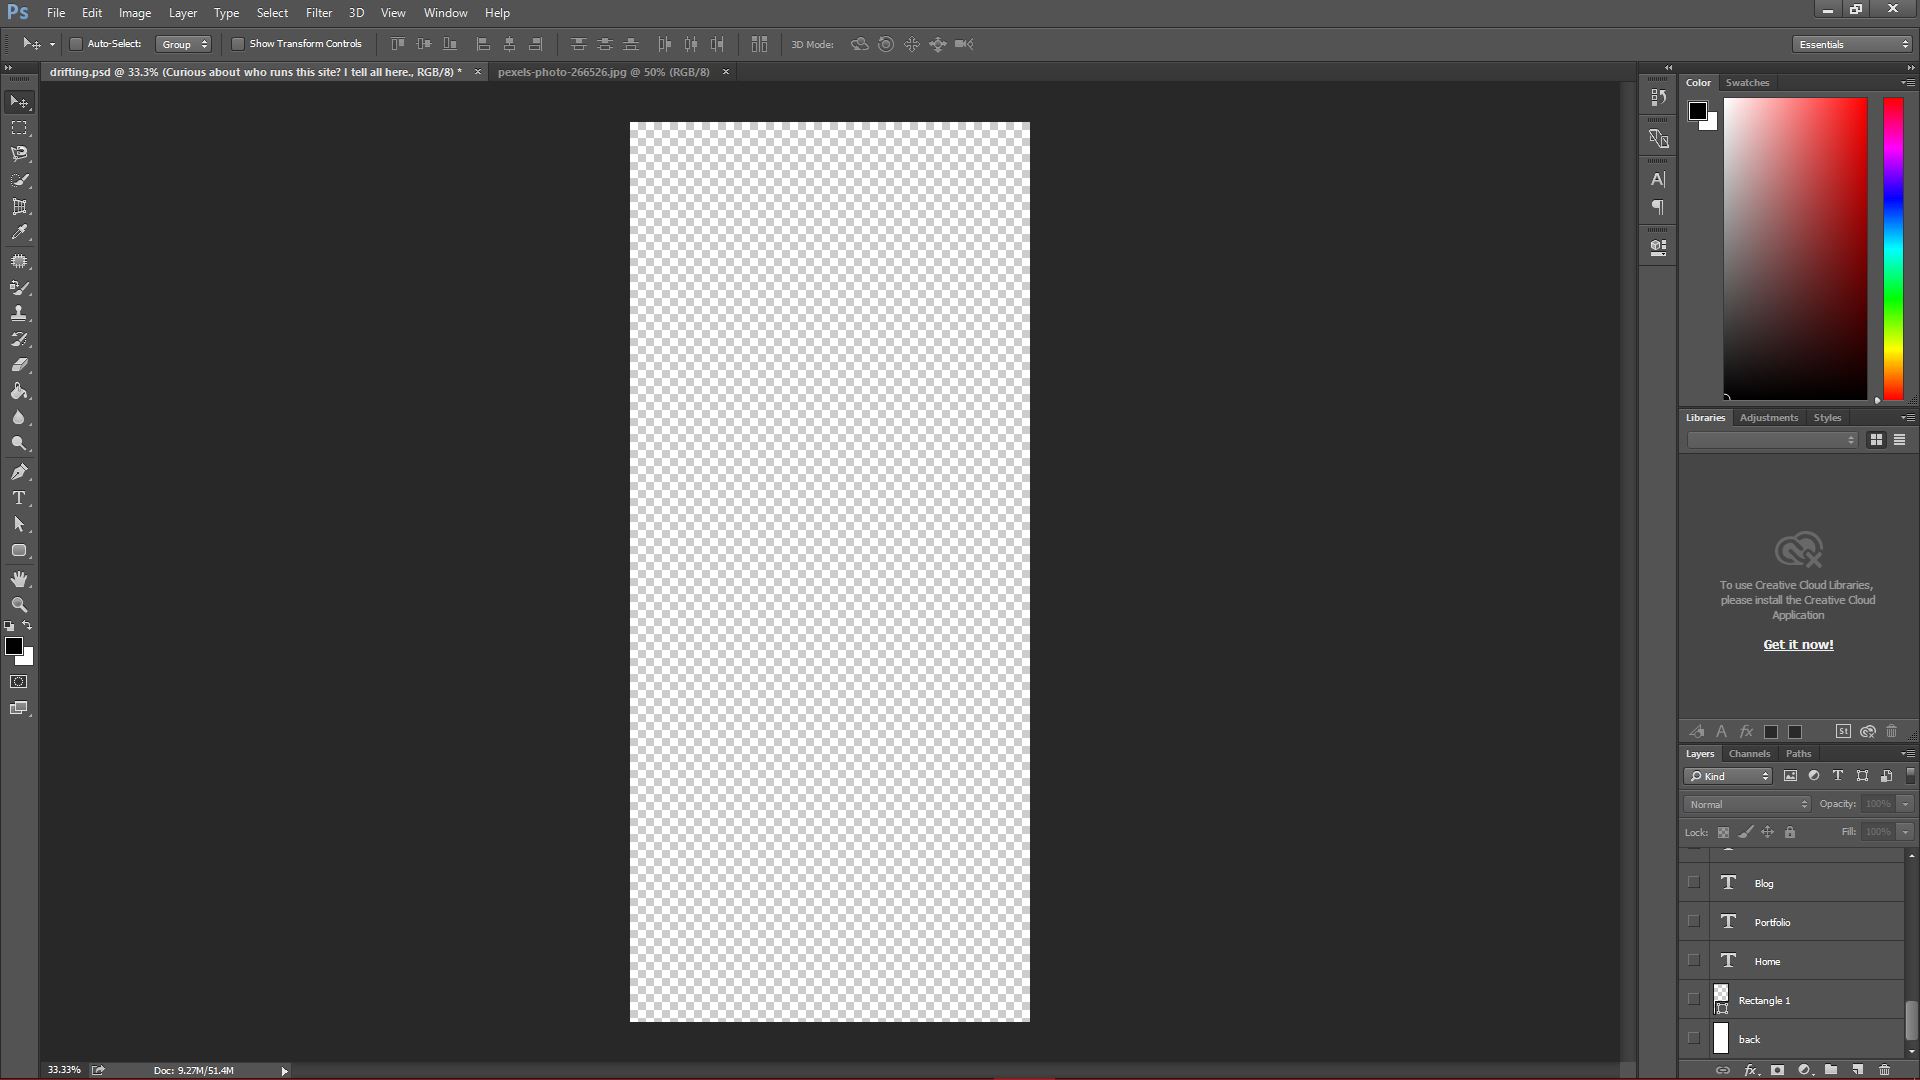Select the Rectangular Marquee tool

(19, 128)
